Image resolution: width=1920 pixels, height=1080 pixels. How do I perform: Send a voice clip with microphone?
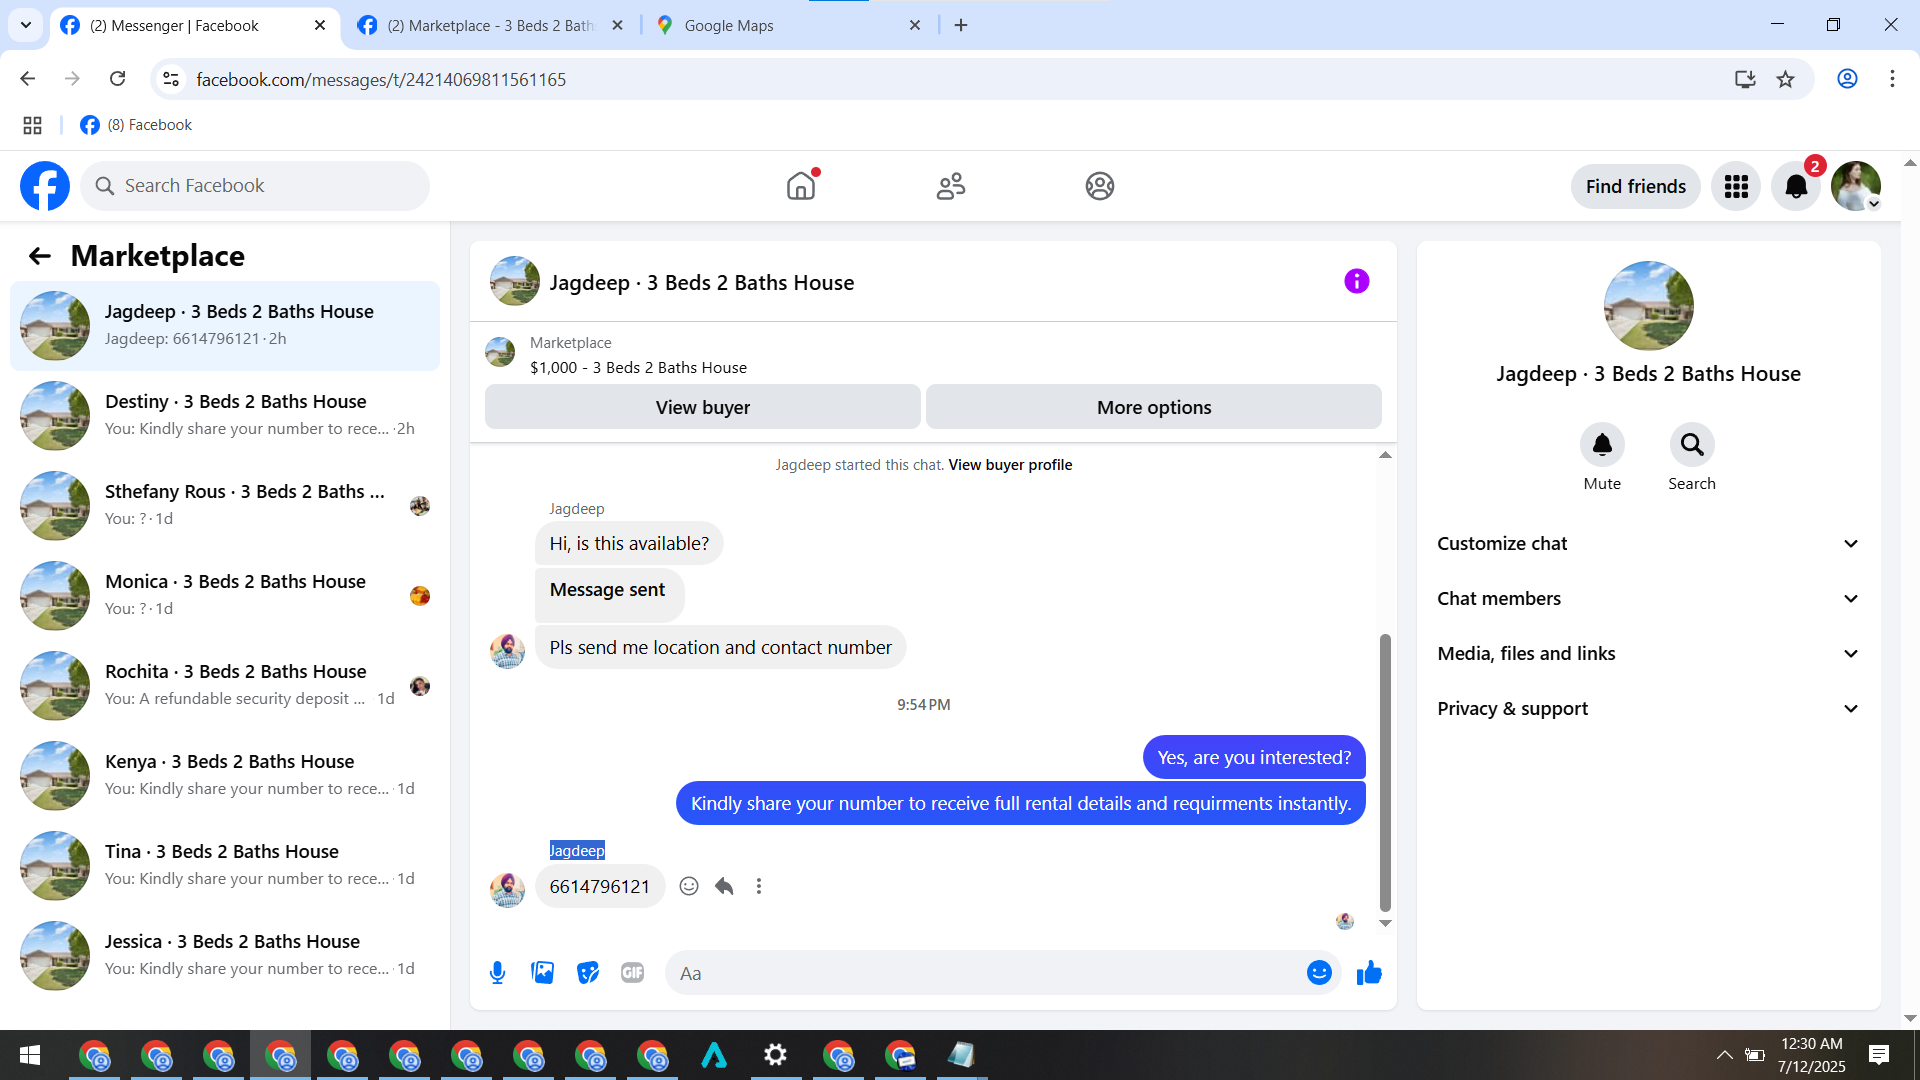point(497,972)
